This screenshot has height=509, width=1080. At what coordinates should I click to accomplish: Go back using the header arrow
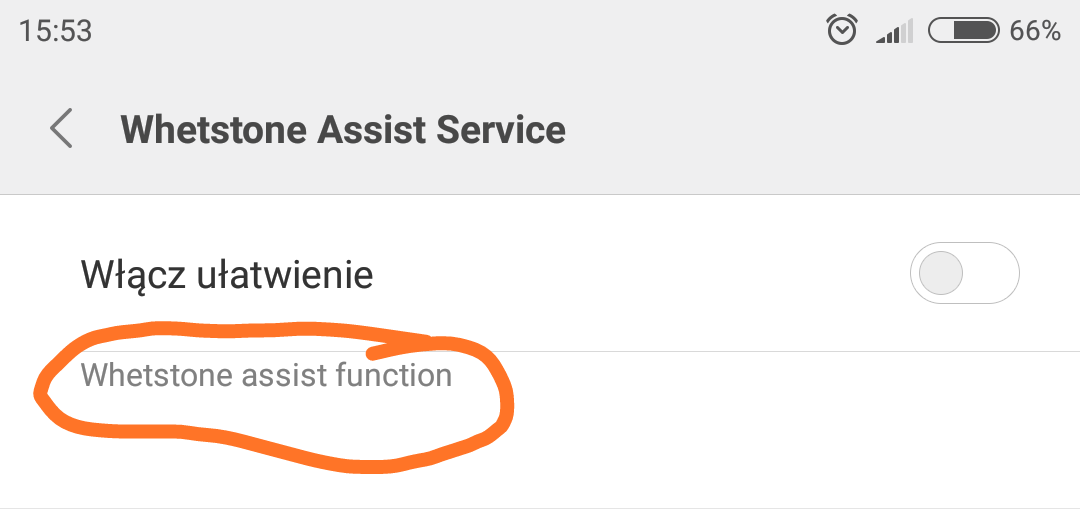62,130
